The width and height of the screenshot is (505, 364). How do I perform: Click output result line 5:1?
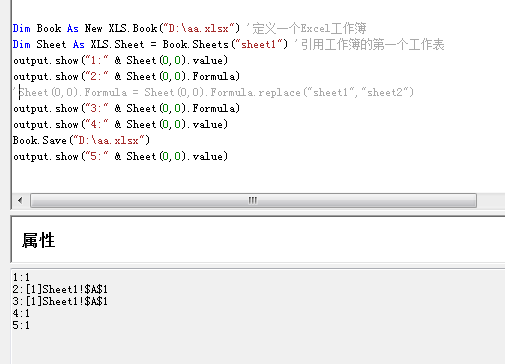click(21, 325)
